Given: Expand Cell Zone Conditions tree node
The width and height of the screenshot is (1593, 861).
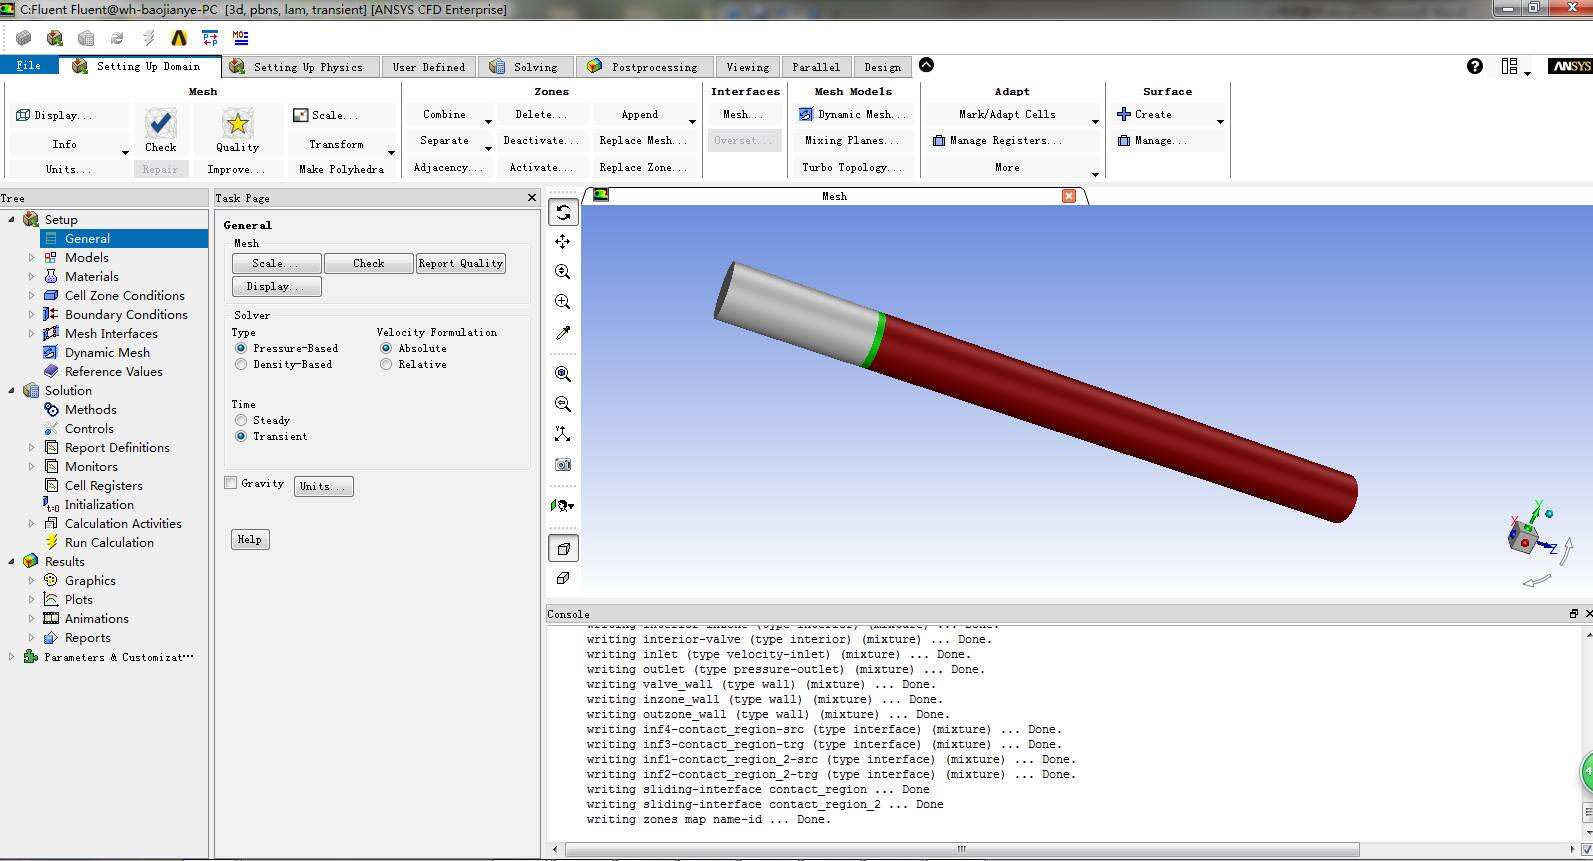Looking at the screenshot, I should click(x=32, y=296).
